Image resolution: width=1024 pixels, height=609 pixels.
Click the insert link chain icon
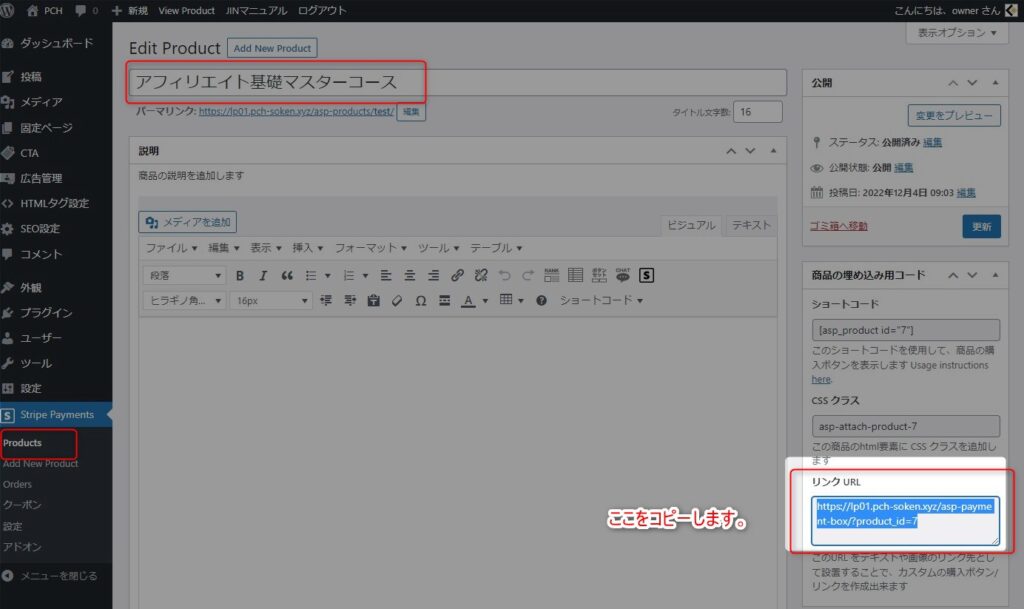457,275
